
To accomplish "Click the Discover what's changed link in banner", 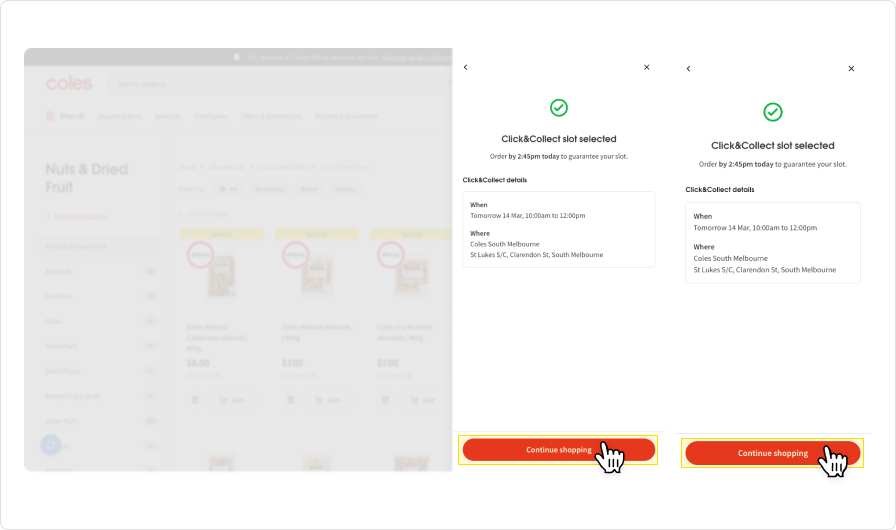I will coord(417,57).
